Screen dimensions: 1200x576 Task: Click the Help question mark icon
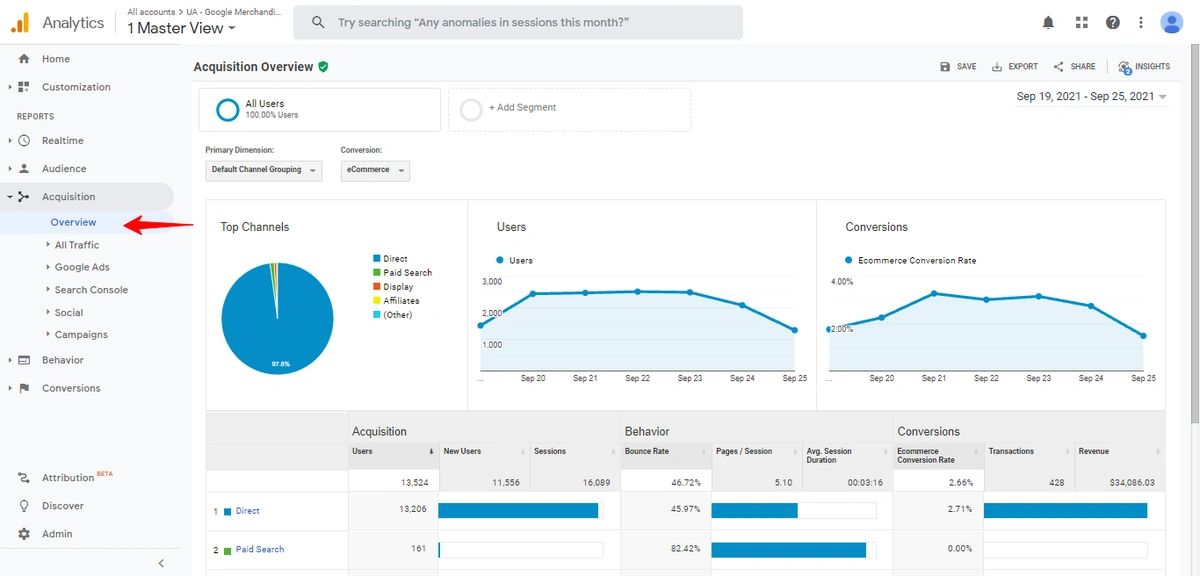1112,21
